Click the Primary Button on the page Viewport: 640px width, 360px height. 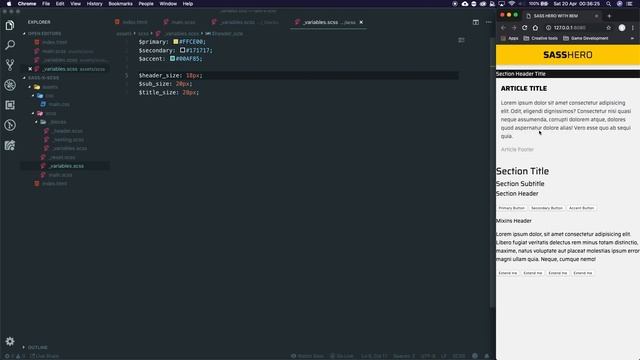click(x=511, y=208)
